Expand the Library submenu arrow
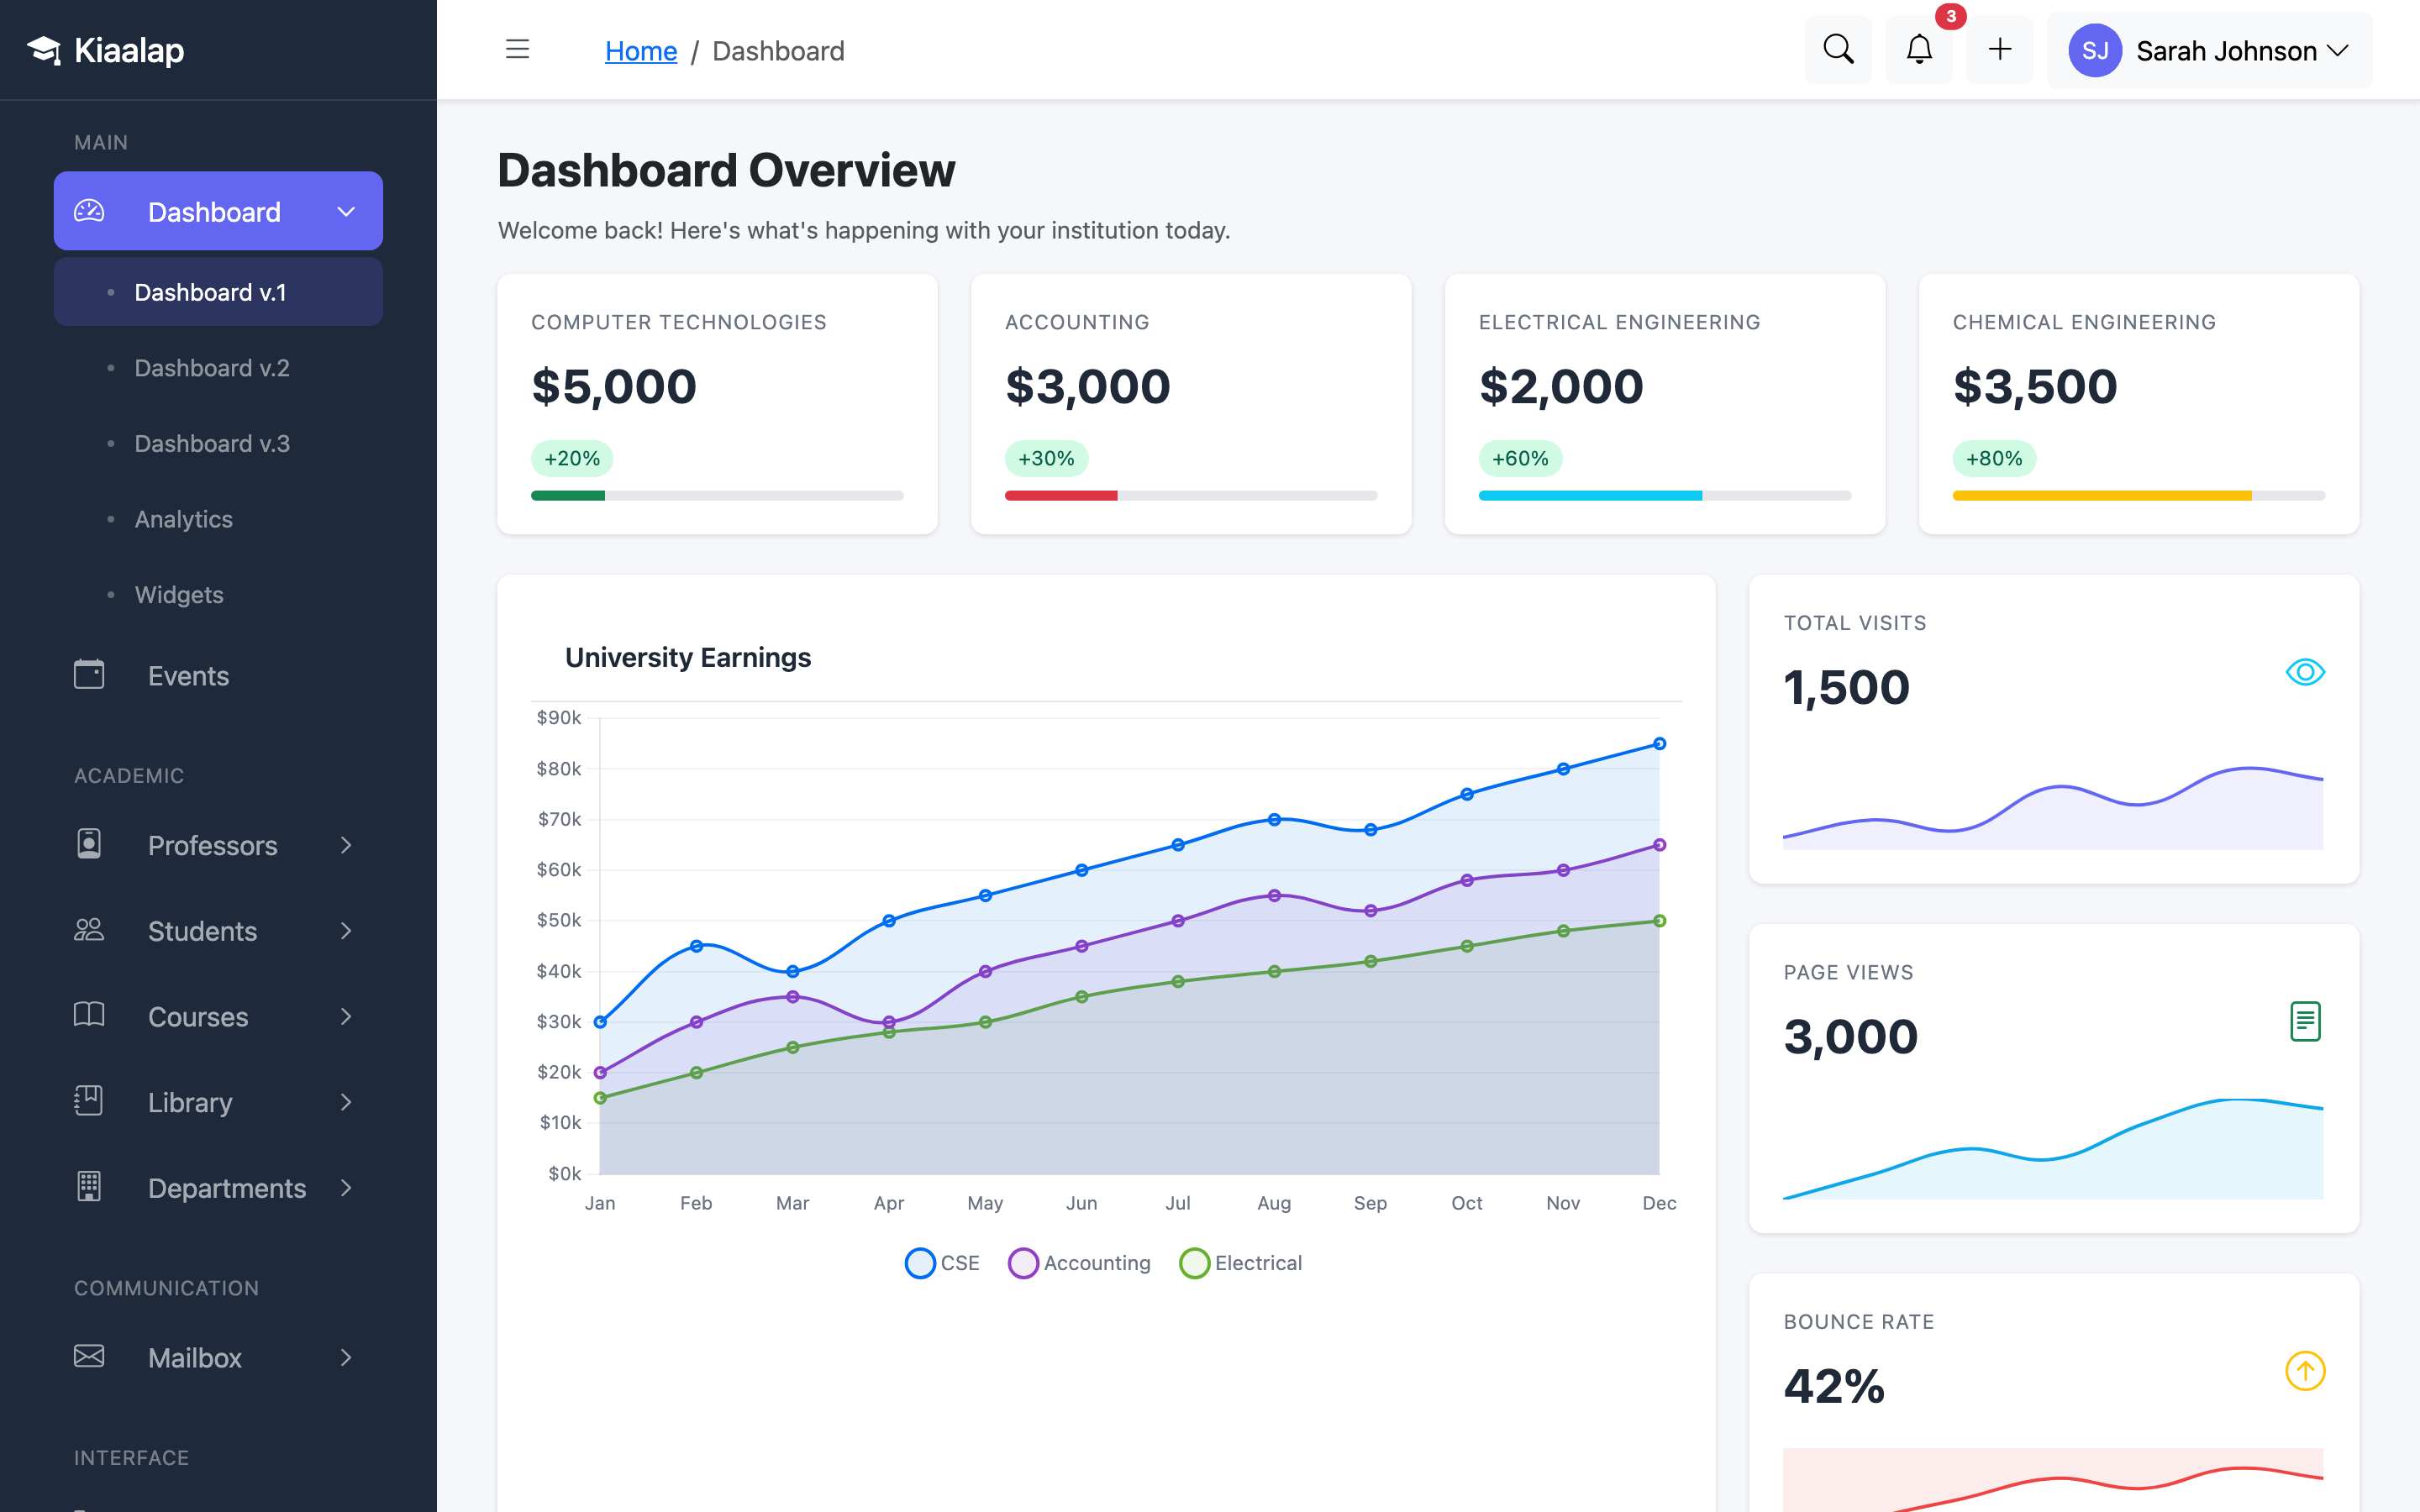2420x1512 pixels. click(346, 1102)
